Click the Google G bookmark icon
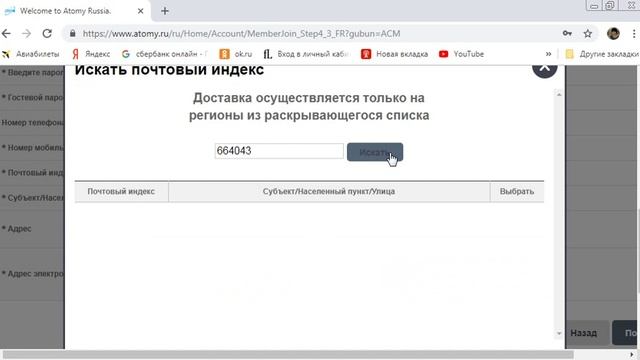The width and height of the screenshot is (640, 360). point(126,54)
